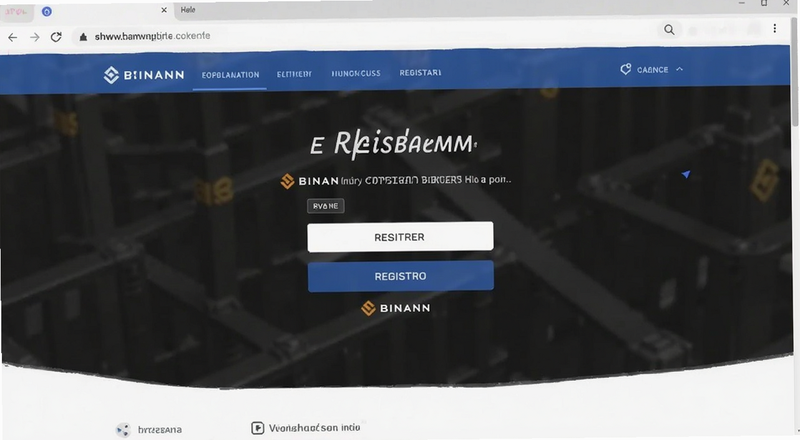Click the address bar URL field

[153, 36]
